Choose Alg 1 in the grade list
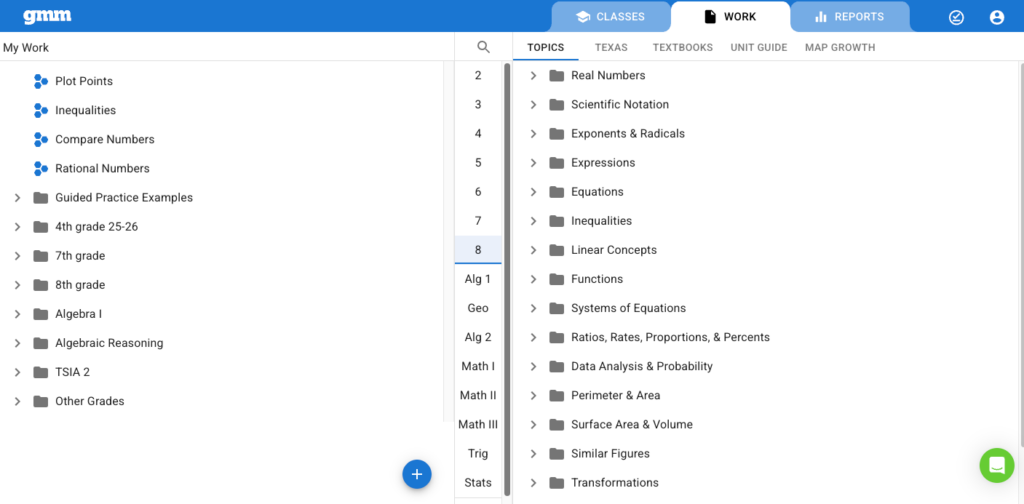The width and height of the screenshot is (1024, 504). tap(478, 279)
